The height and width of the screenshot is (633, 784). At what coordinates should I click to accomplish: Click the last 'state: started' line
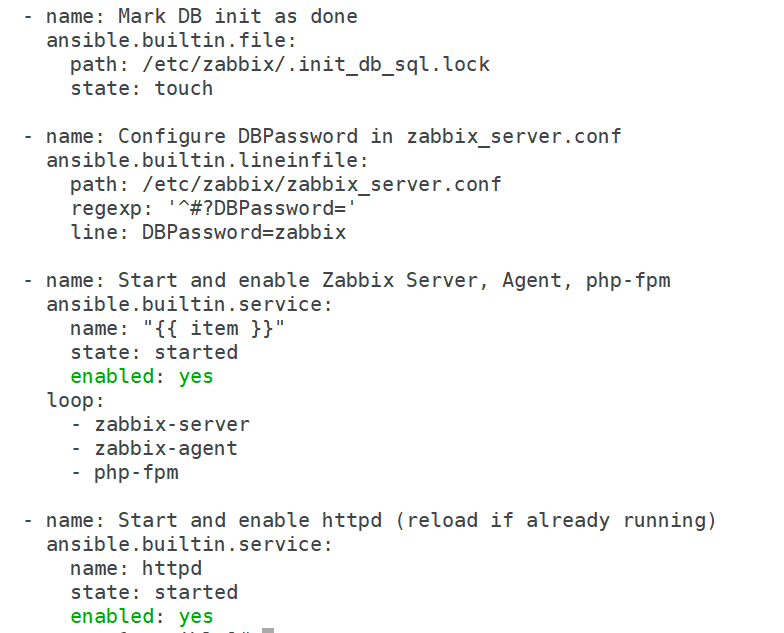coord(154,592)
